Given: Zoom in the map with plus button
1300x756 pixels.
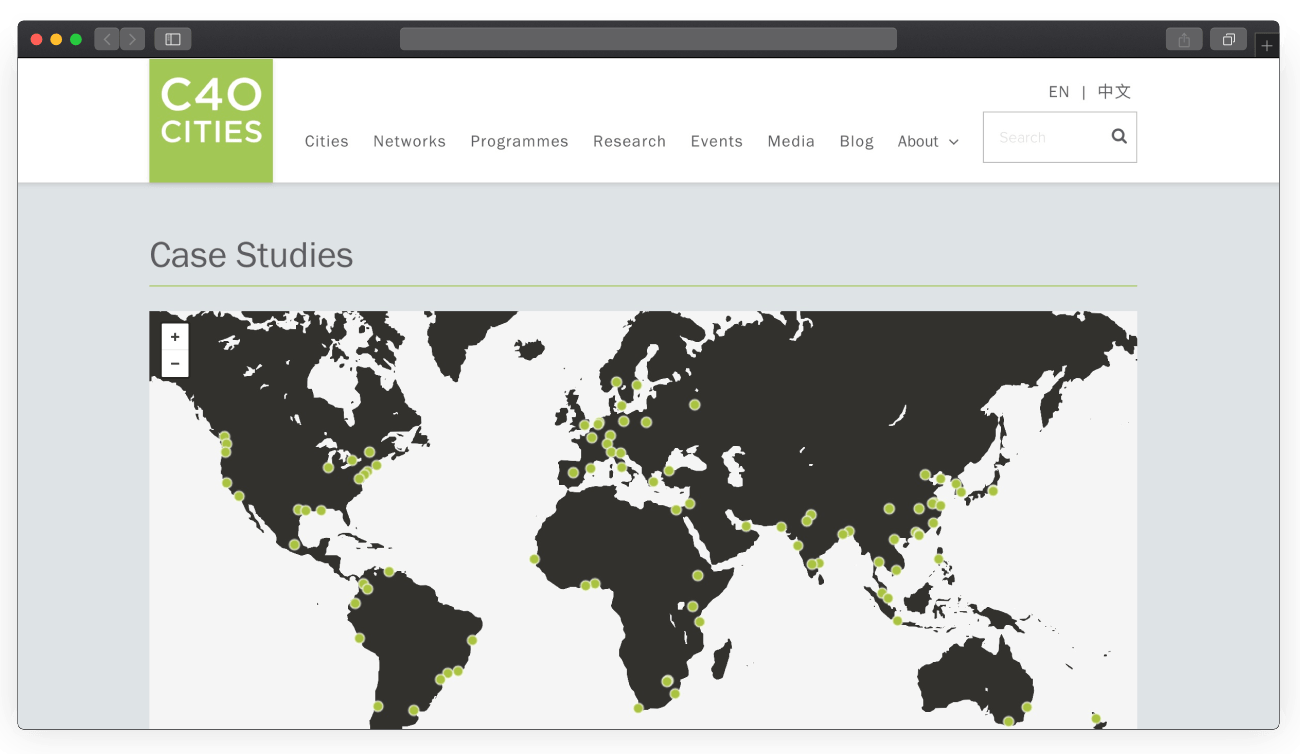Looking at the screenshot, I should pos(175,337).
